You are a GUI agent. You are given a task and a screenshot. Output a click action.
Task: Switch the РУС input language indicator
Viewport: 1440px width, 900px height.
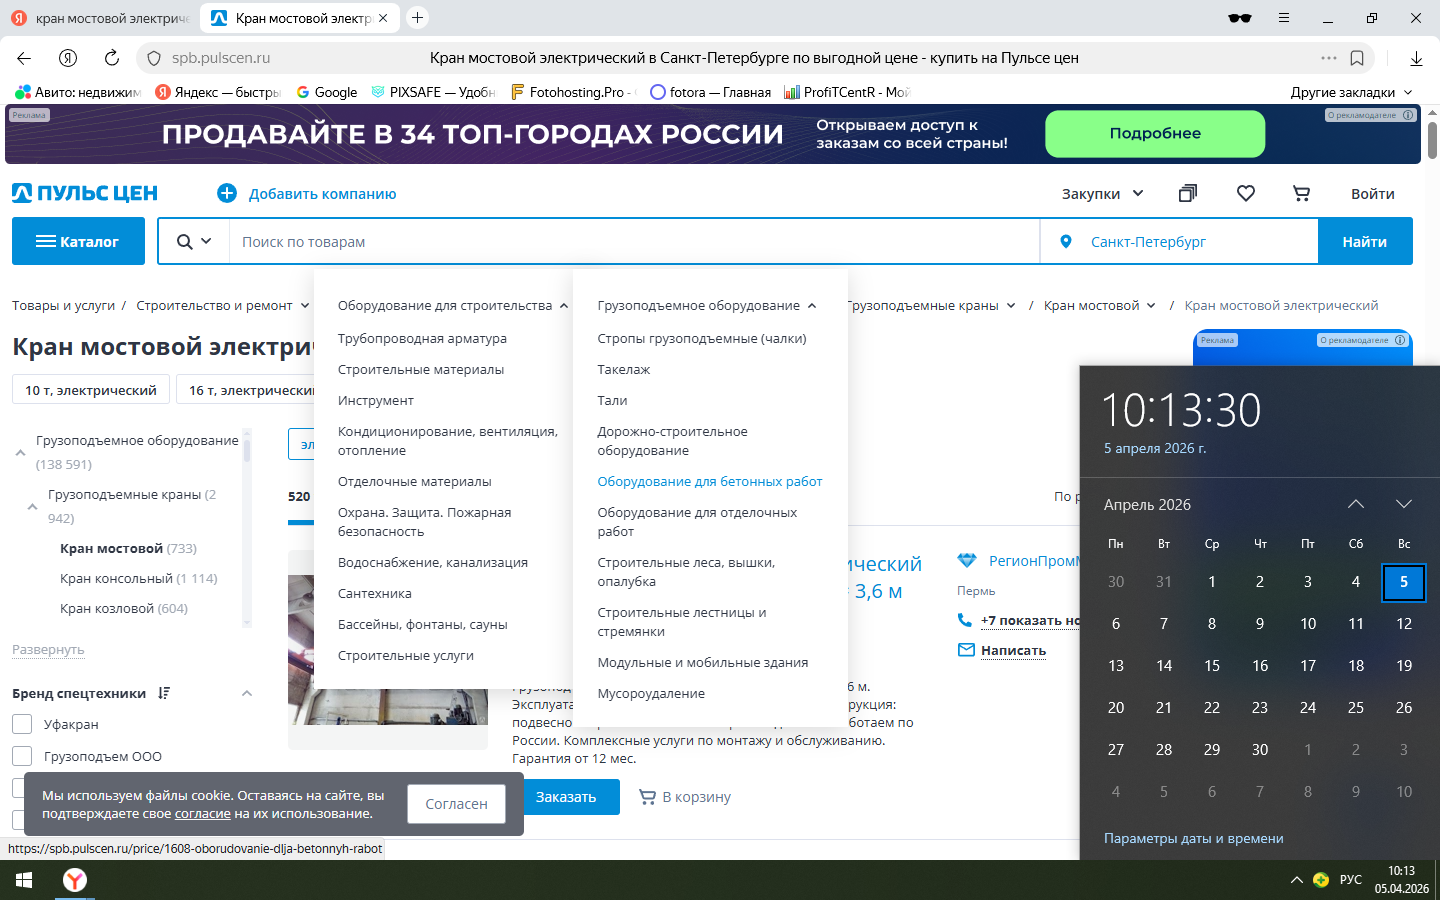click(1351, 880)
